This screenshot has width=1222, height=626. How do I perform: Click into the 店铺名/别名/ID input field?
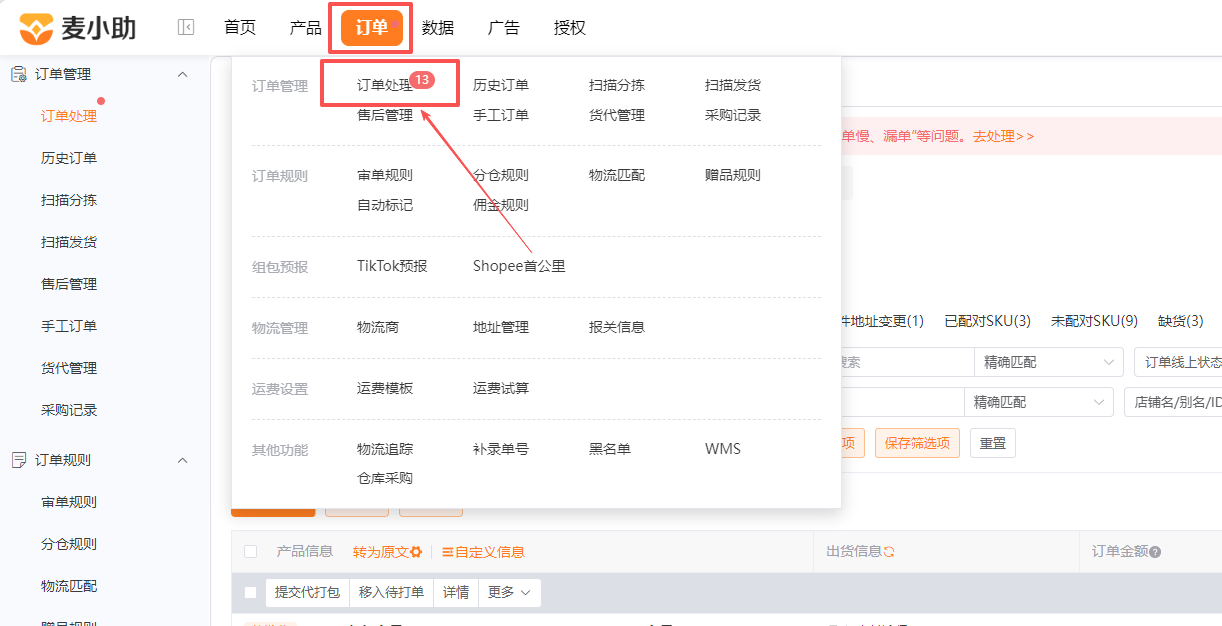[1173, 402]
